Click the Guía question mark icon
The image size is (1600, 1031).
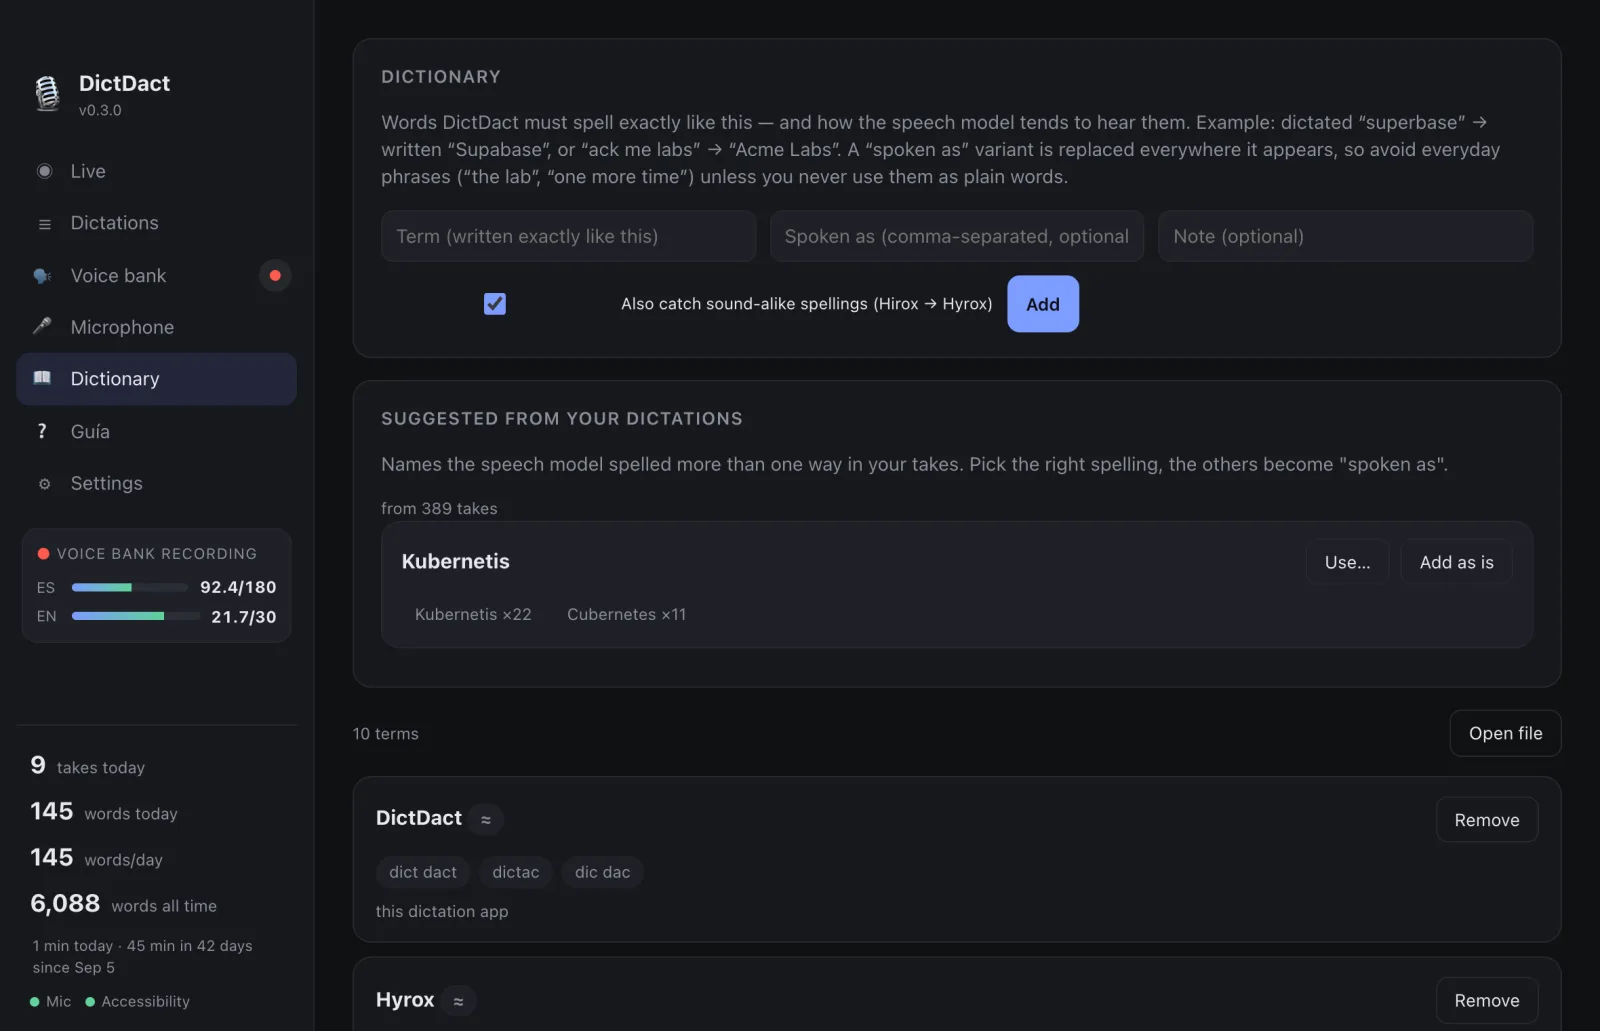click(42, 431)
